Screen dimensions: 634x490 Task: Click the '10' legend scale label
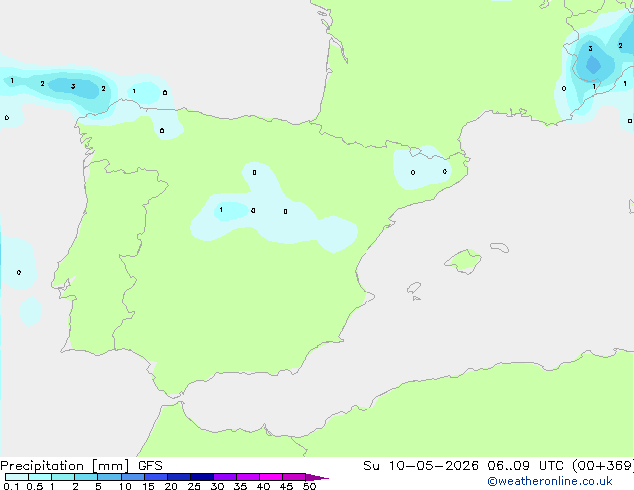pos(125,486)
